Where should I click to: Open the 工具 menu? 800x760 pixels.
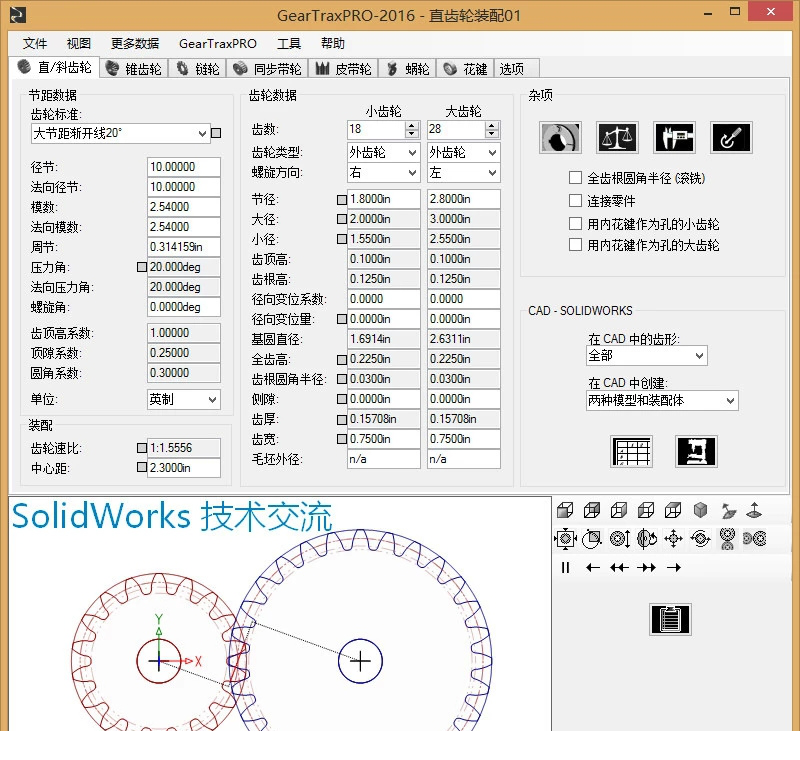pyautogui.click(x=289, y=43)
